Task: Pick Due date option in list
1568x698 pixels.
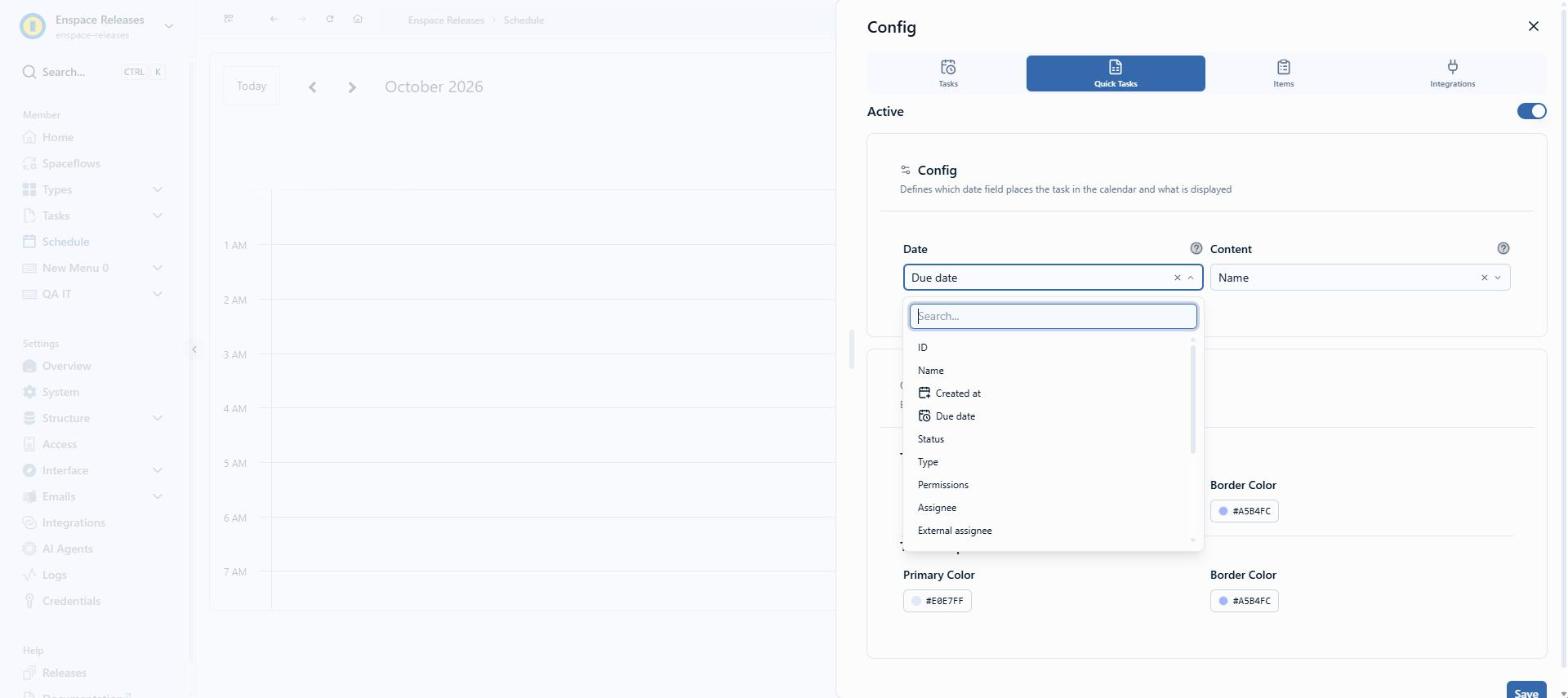Action: tap(1047, 416)
